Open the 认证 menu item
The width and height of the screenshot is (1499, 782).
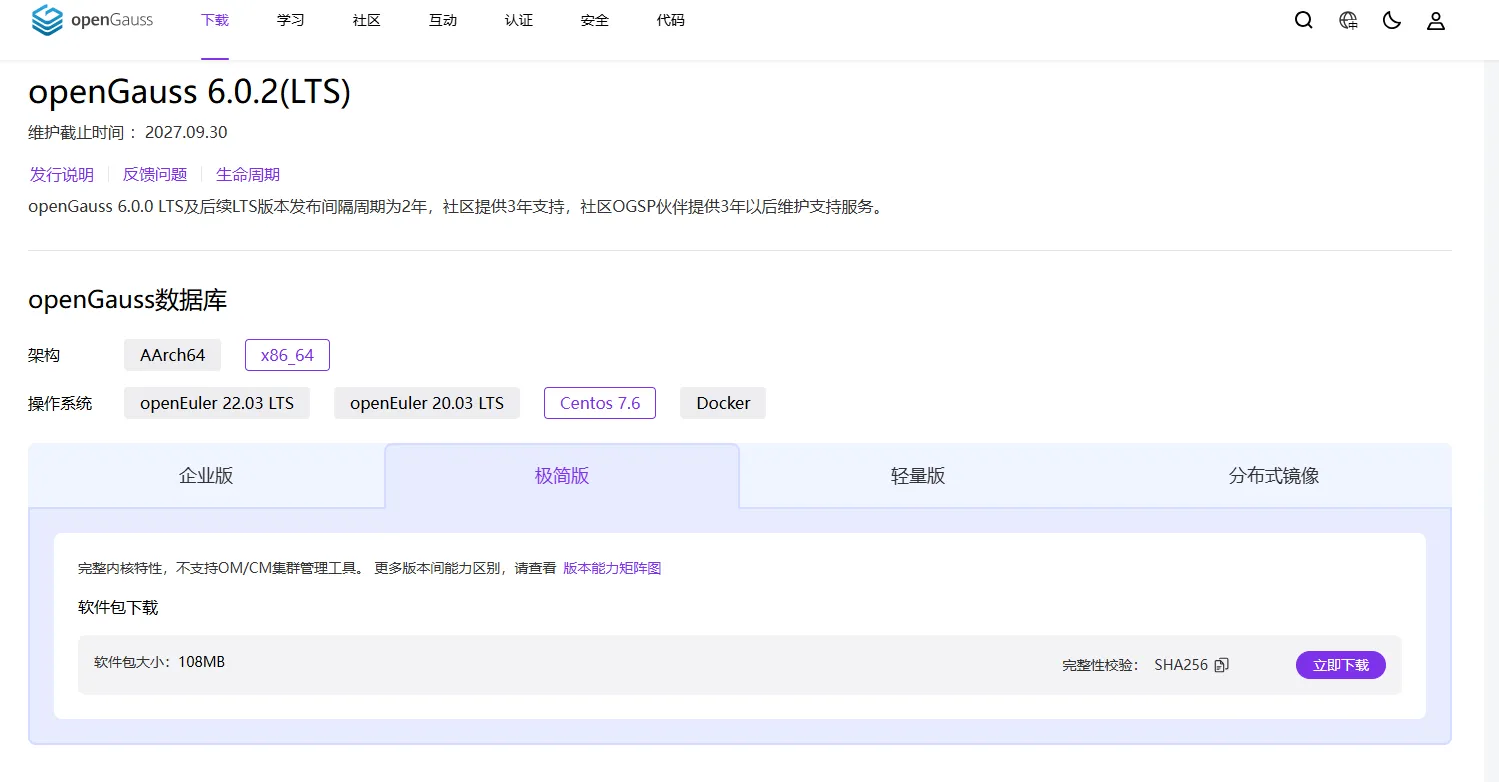pyautogui.click(x=518, y=19)
